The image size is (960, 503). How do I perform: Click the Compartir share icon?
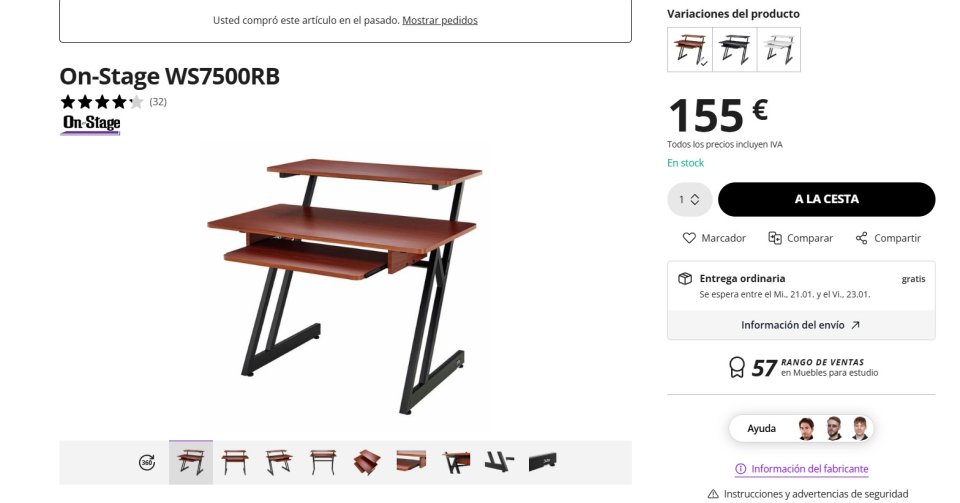[x=861, y=238]
